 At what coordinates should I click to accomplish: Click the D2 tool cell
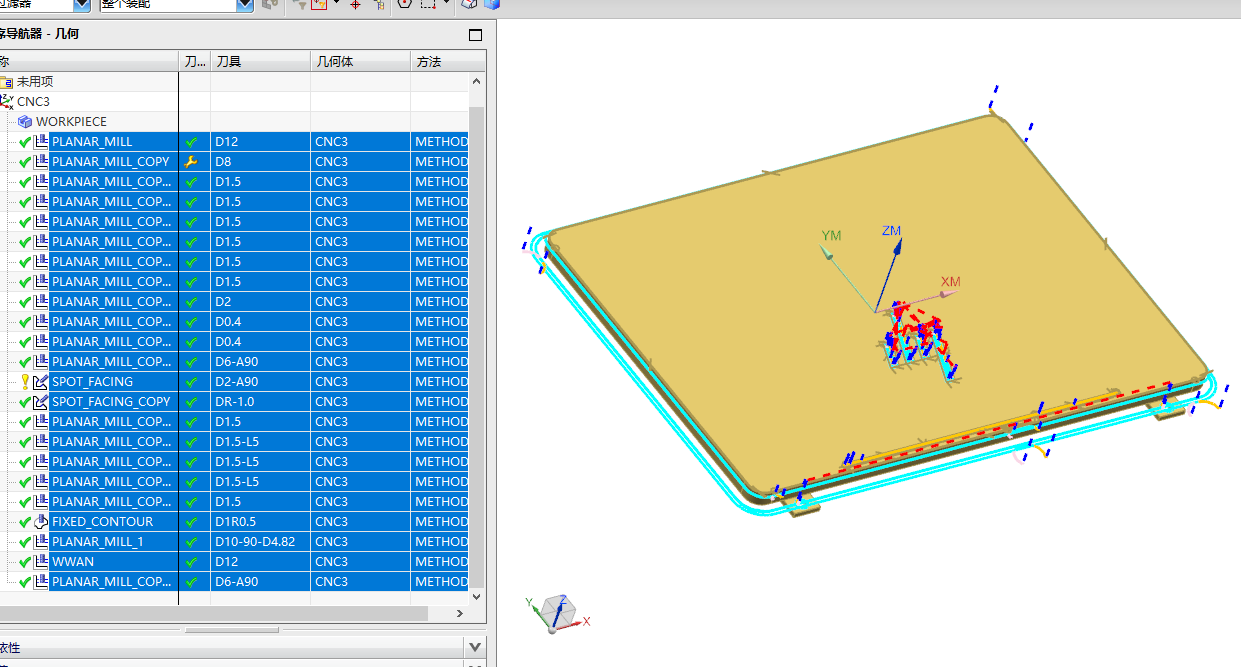point(260,302)
